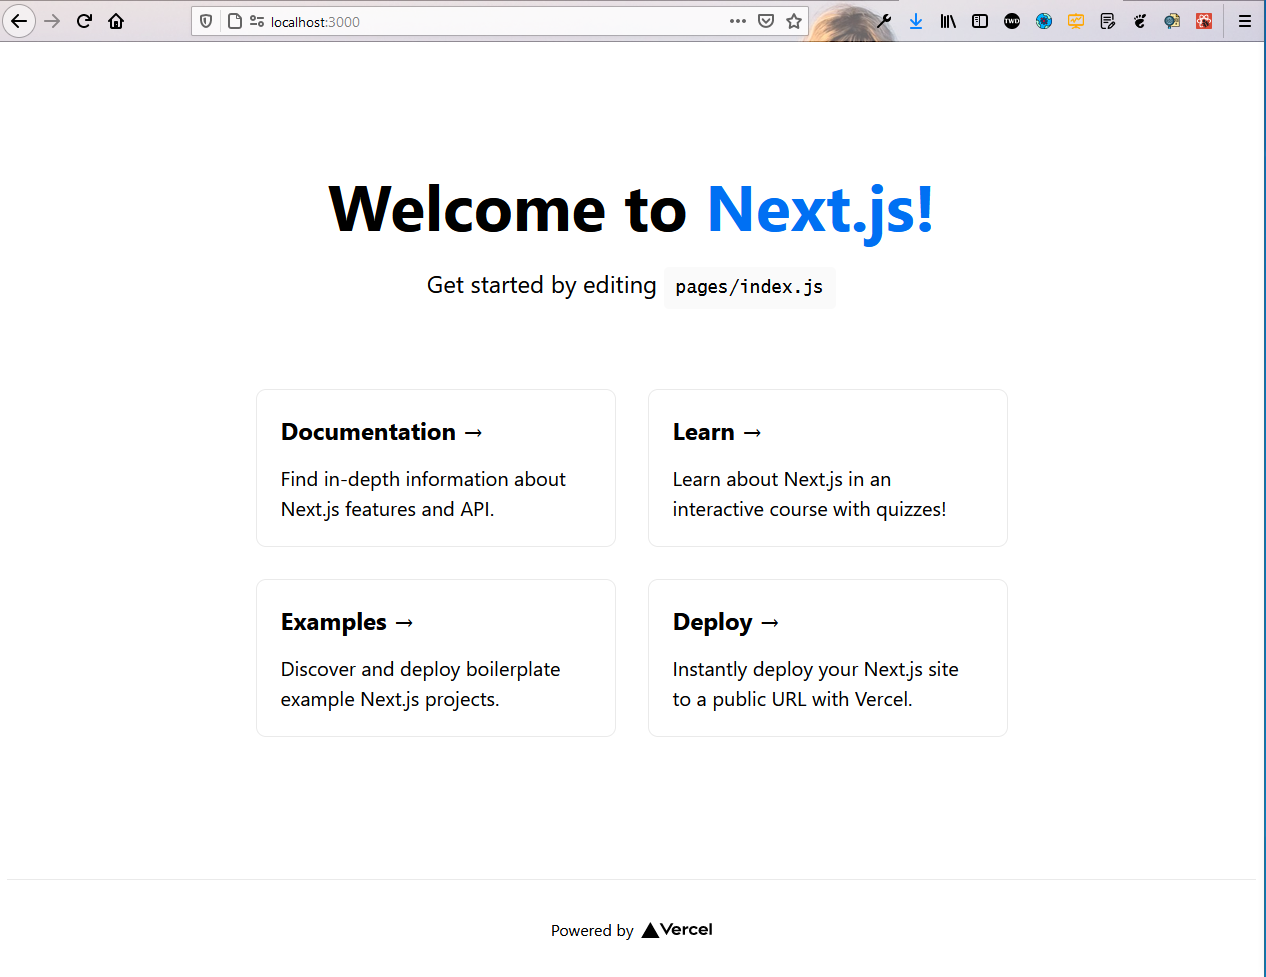Open page actions three-dot menu
This screenshot has height=977, width=1266.
click(738, 21)
